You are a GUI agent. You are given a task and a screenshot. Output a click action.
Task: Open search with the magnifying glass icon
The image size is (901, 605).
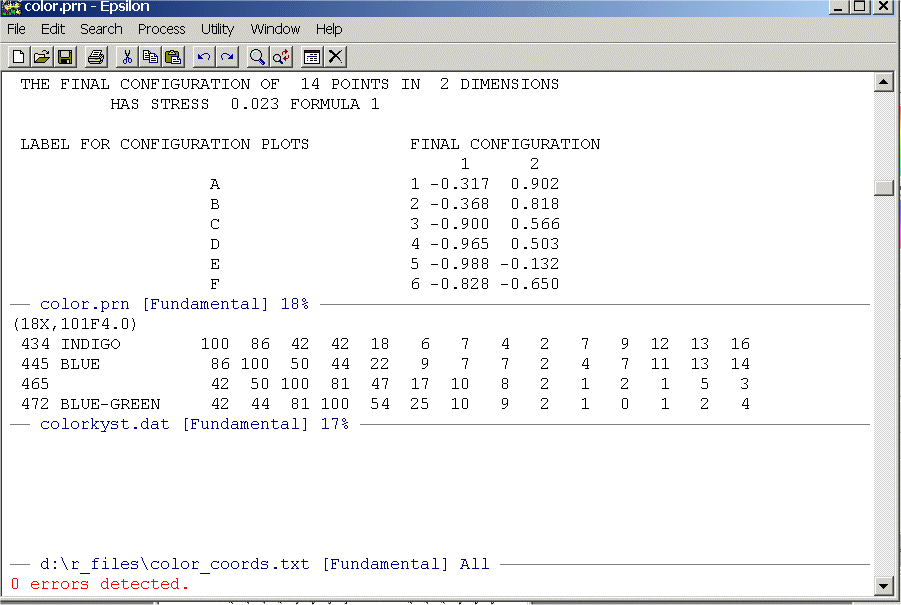(258, 57)
